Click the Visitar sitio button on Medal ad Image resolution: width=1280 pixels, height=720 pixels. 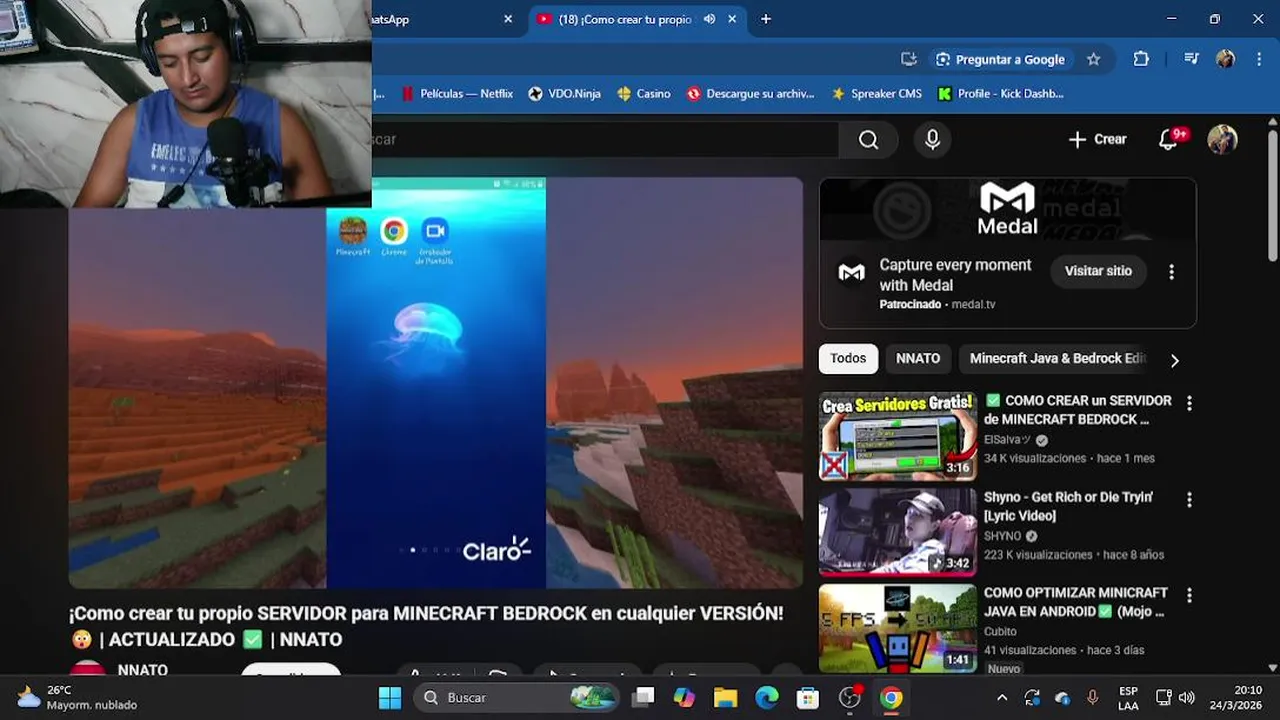tap(1098, 271)
